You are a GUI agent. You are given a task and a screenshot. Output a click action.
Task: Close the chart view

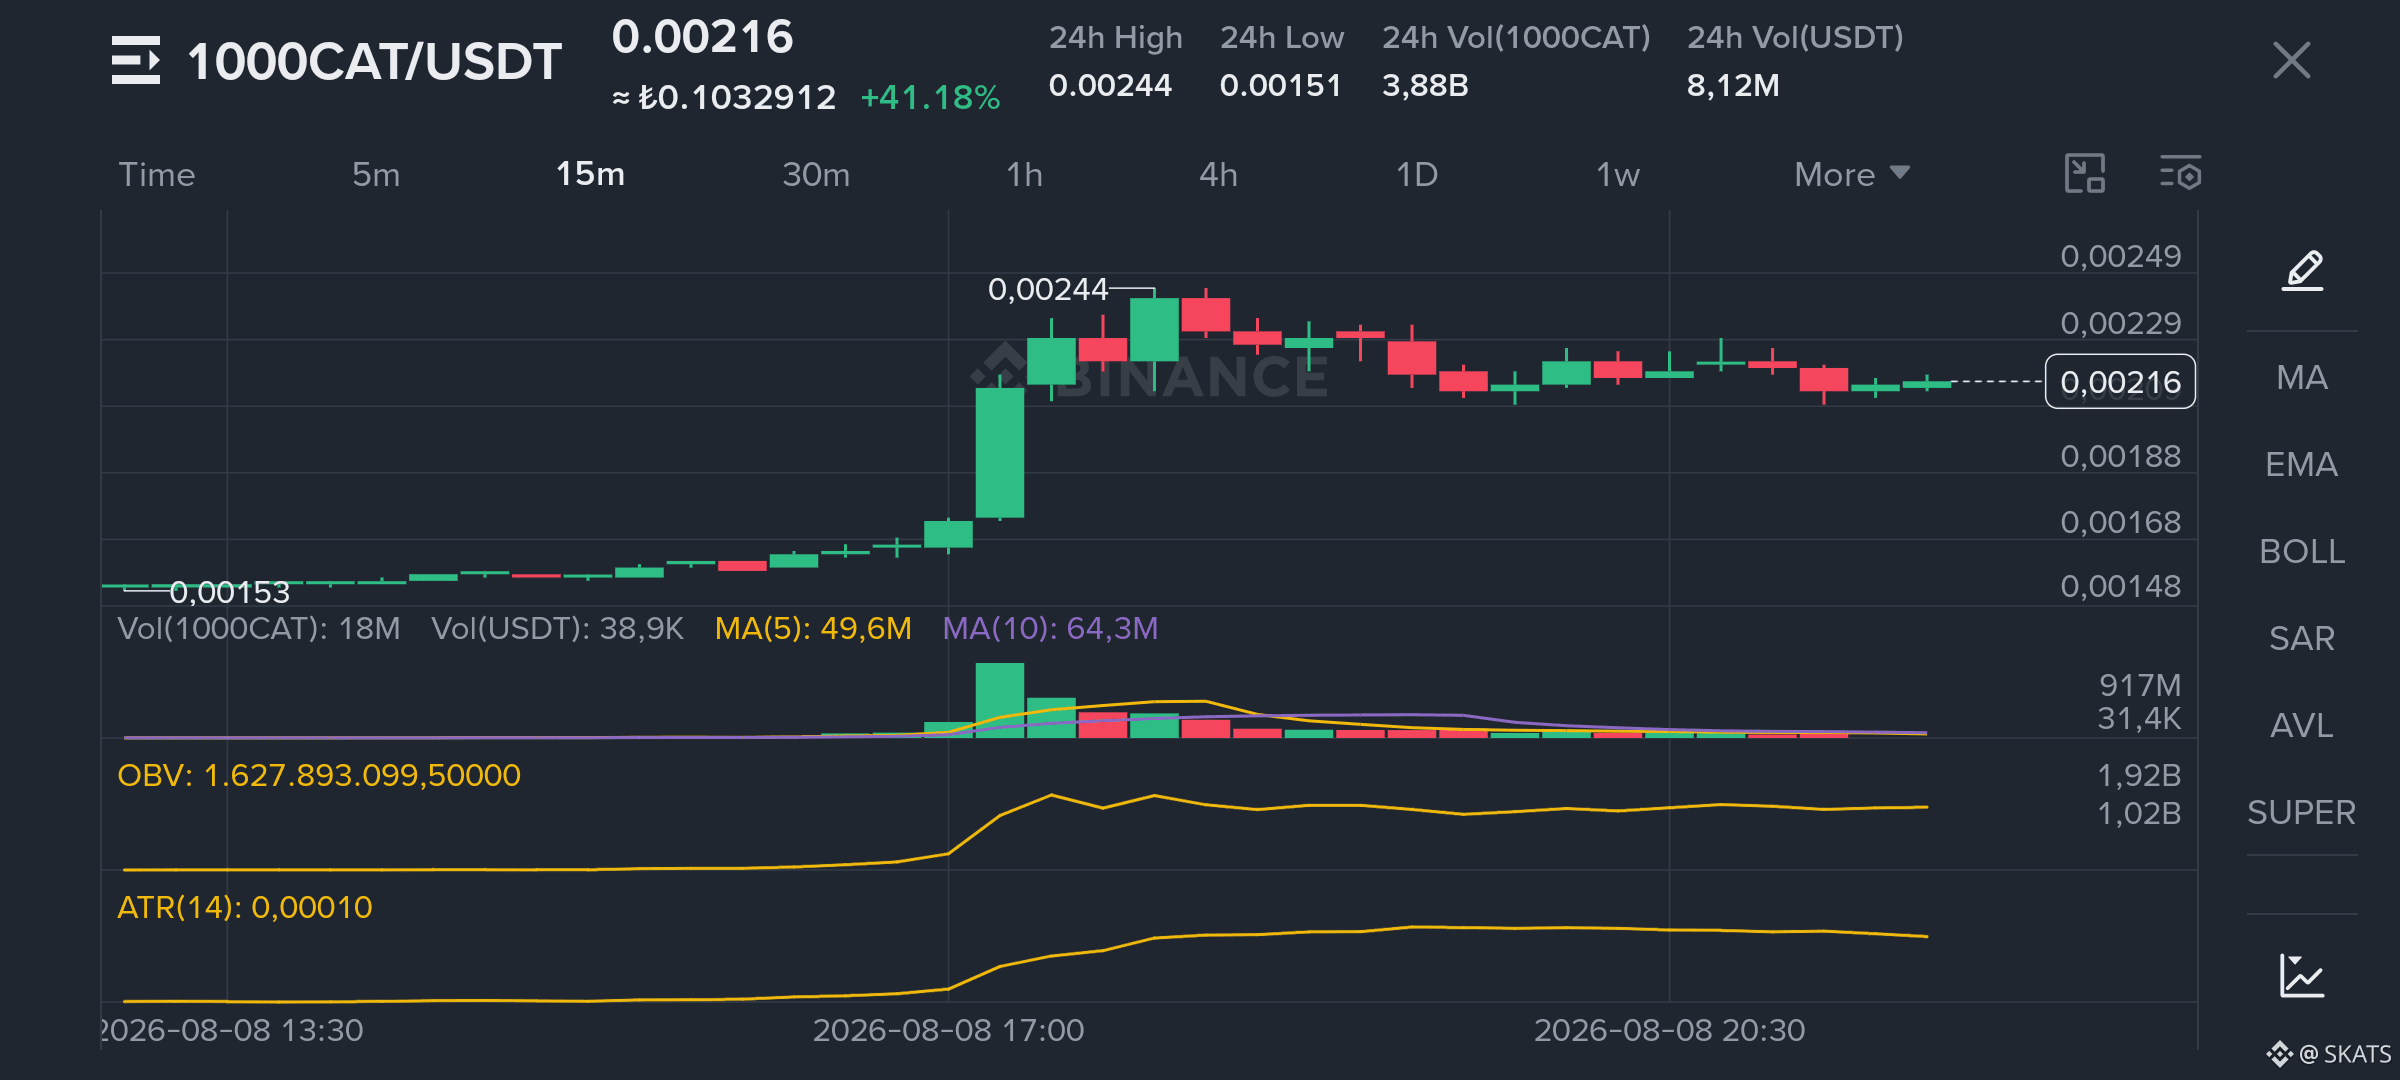2291,60
